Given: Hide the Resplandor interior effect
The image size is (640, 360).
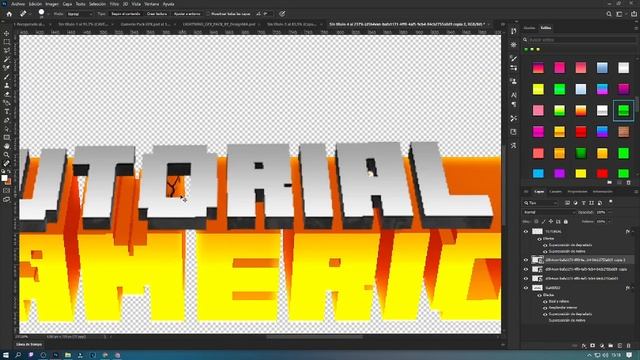Looking at the screenshot, I should (545, 308).
